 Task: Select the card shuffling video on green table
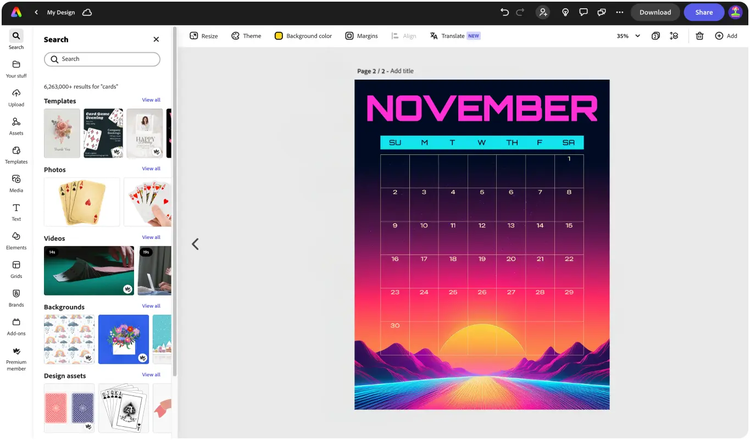point(89,271)
